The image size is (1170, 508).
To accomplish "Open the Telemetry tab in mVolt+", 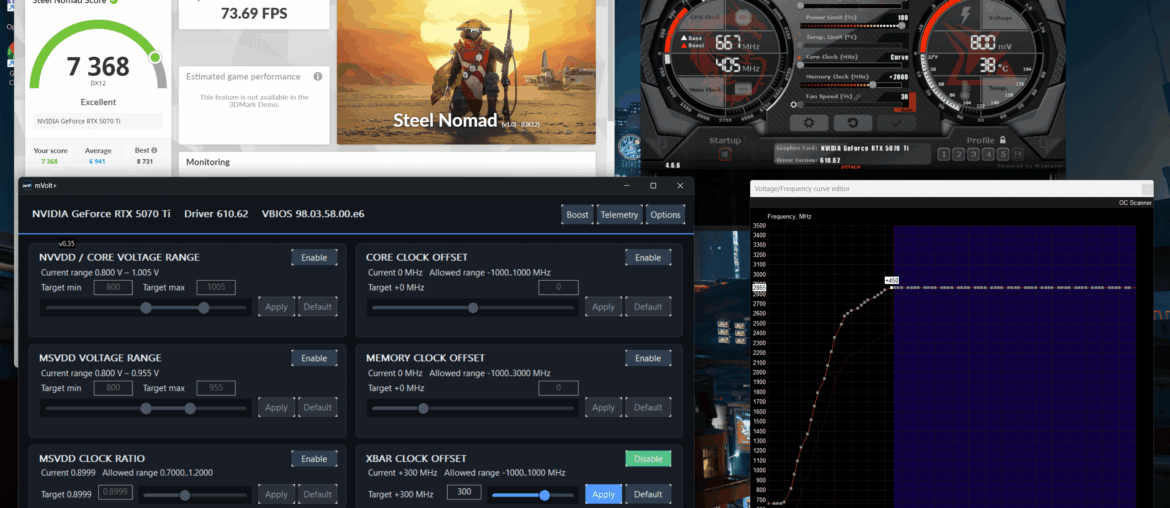I will (x=619, y=215).
